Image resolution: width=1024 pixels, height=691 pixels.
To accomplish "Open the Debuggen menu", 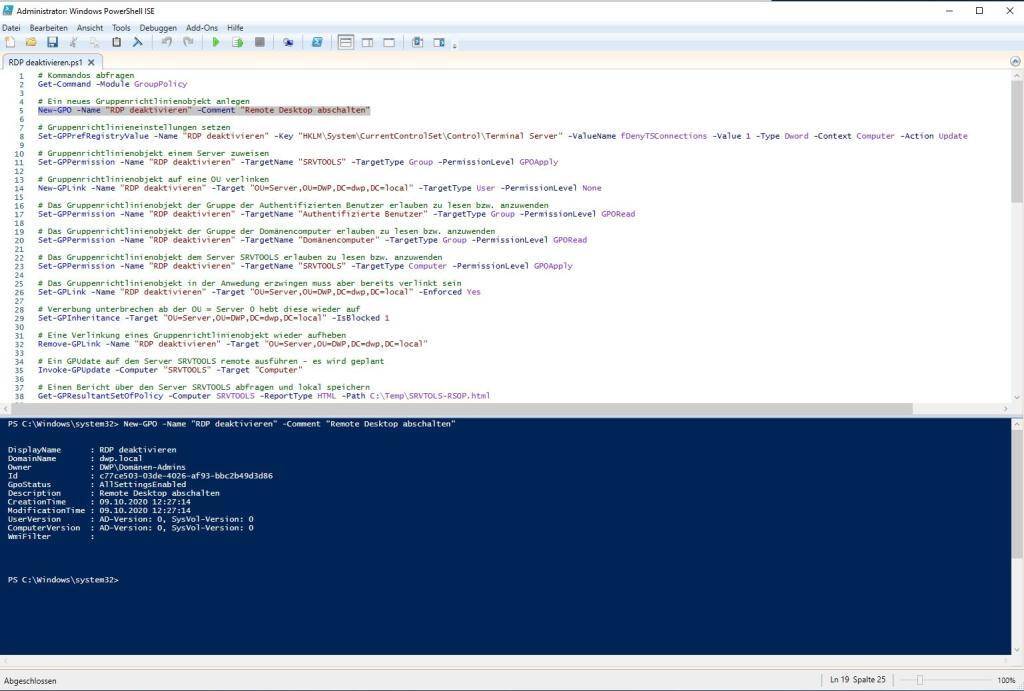I will [x=157, y=27].
